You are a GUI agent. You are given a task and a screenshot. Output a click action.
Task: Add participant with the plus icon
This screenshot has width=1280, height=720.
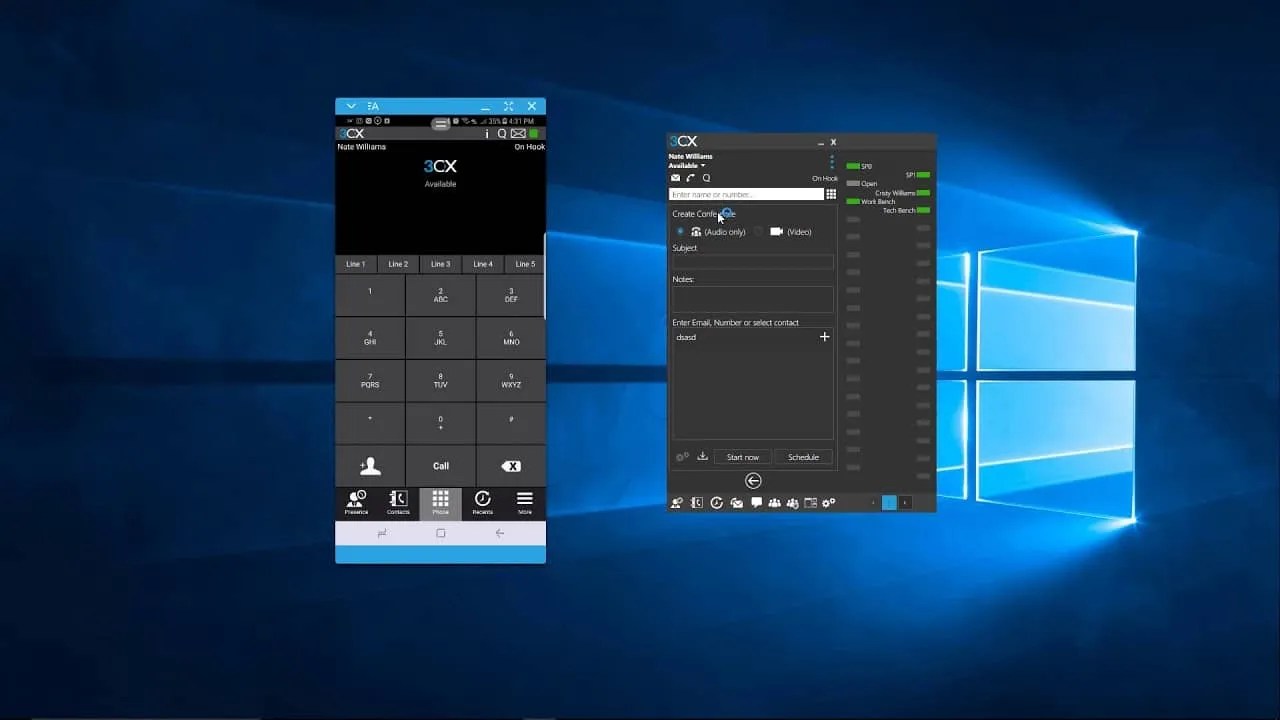pyautogui.click(x=825, y=337)
